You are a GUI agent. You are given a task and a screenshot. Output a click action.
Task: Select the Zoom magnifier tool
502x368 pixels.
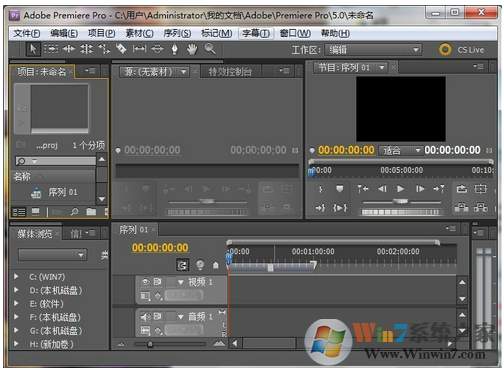point(210,49)
